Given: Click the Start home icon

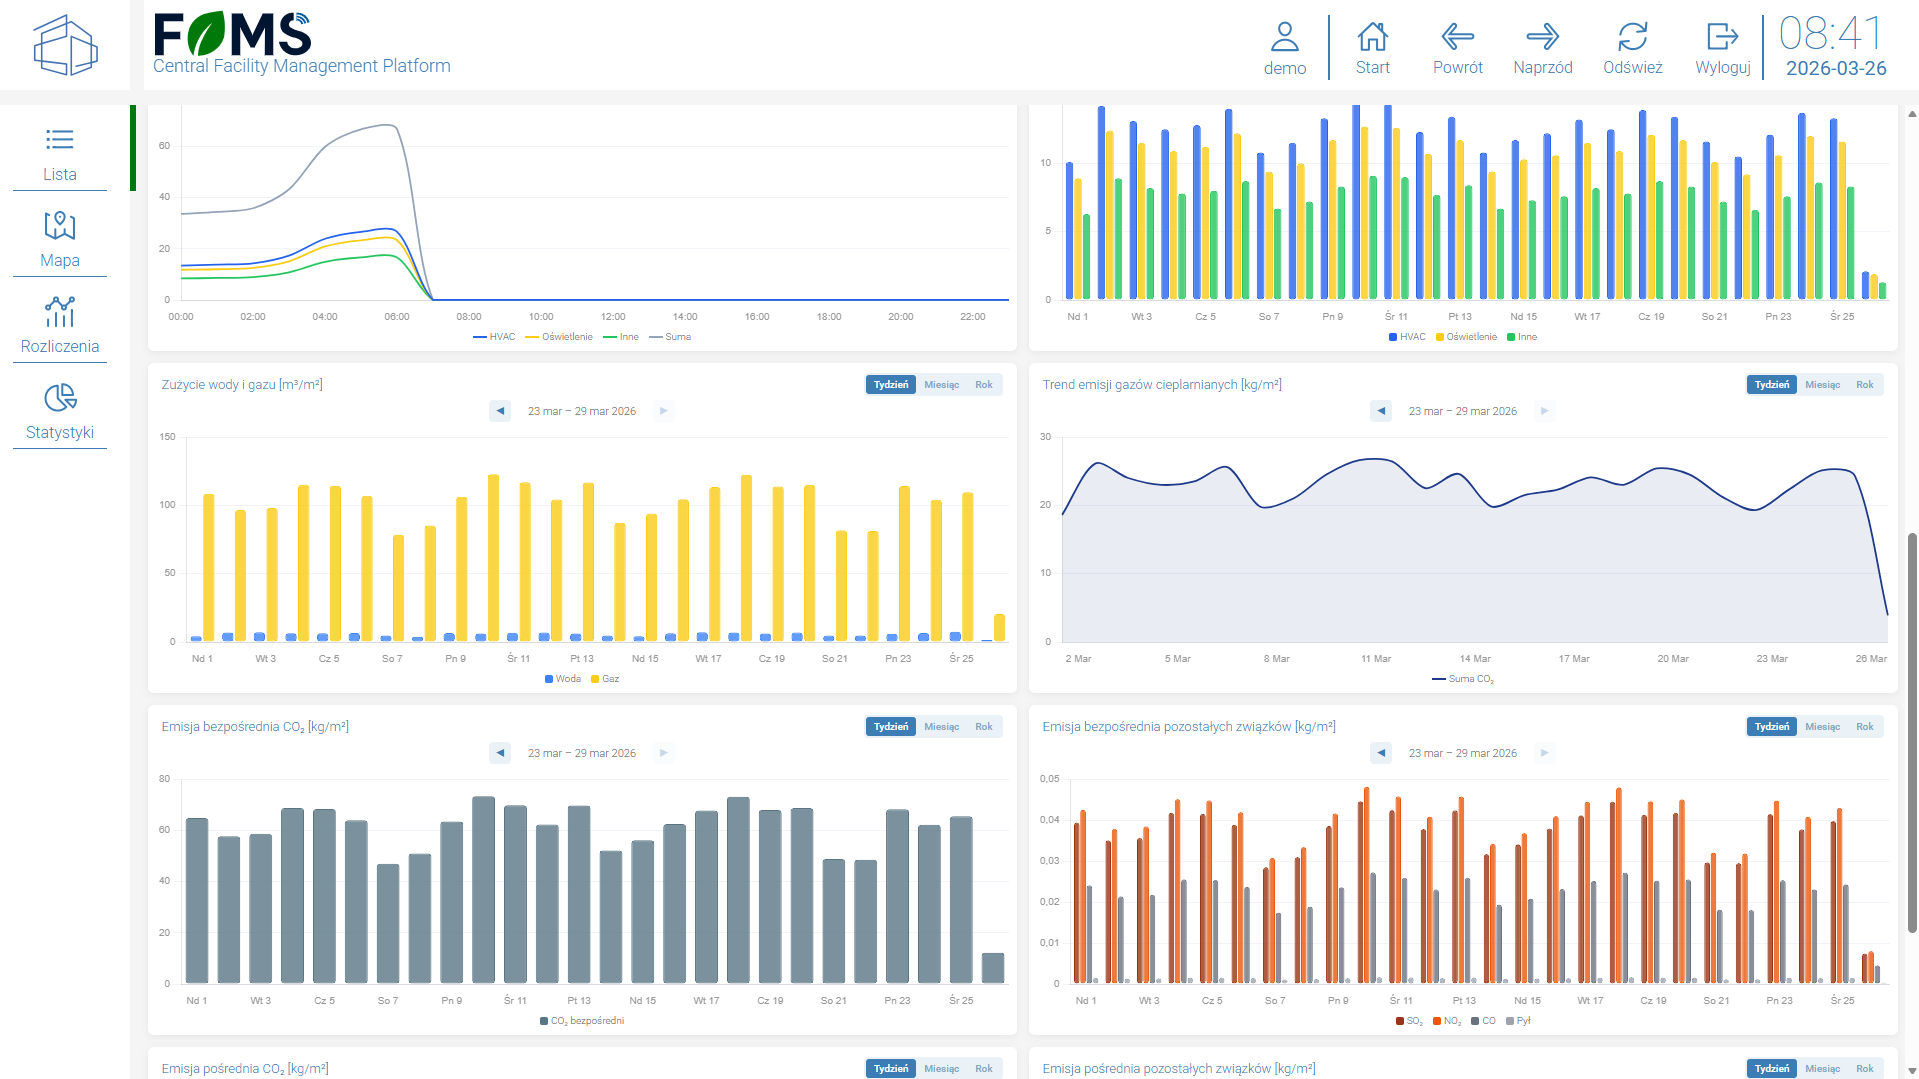Looking at the screenshot, I should pyautogui.click(x=1372, y=37).
